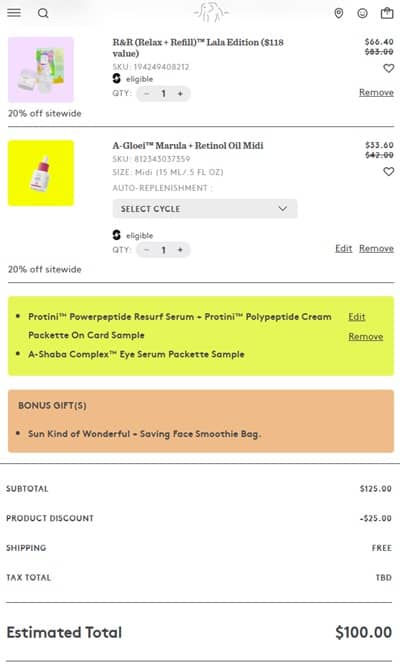This screenshot has width=400, height=668.
Task: Decrease quantity of A-Gloei Retinol Oil
Action: pos(147,250)
